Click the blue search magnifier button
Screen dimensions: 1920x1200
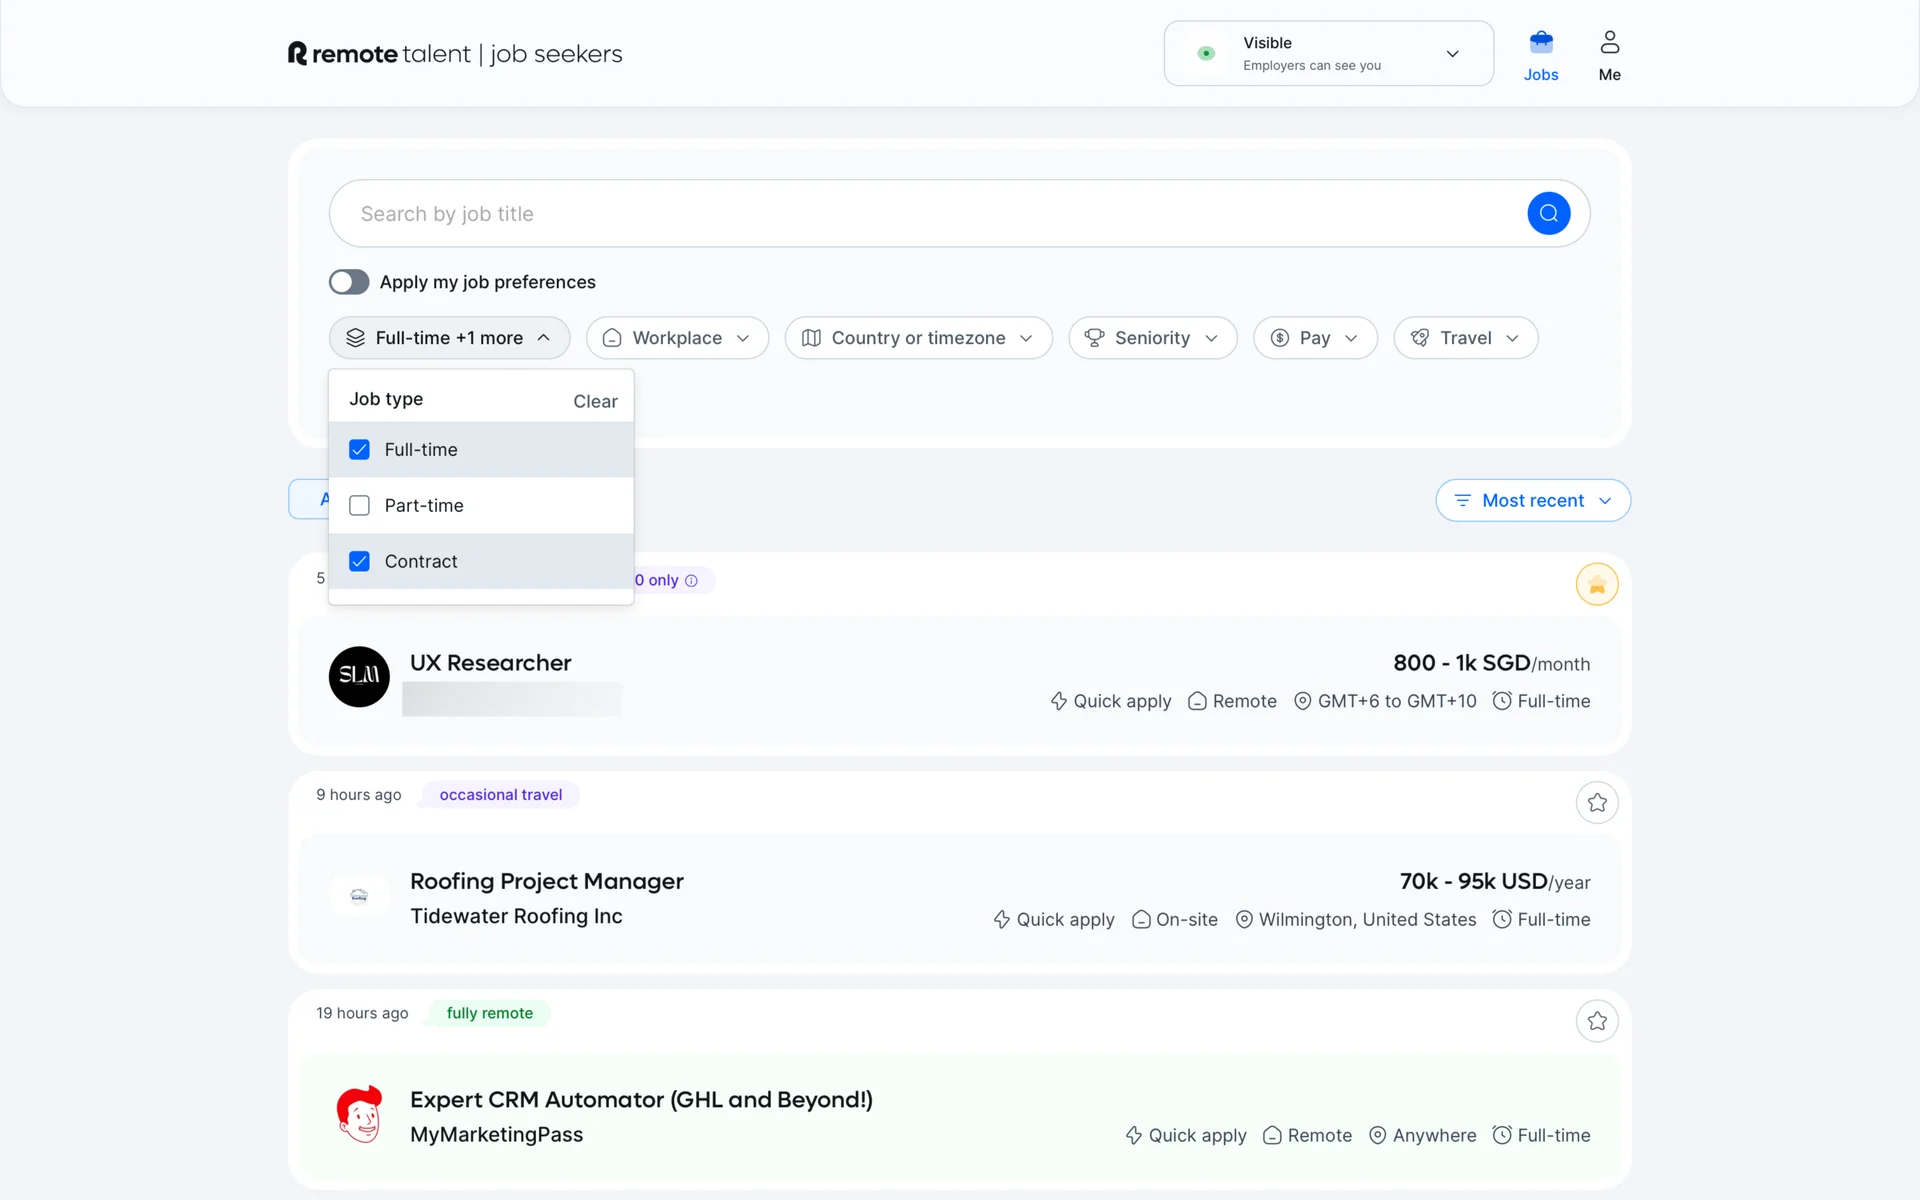tap(1548, 213)
